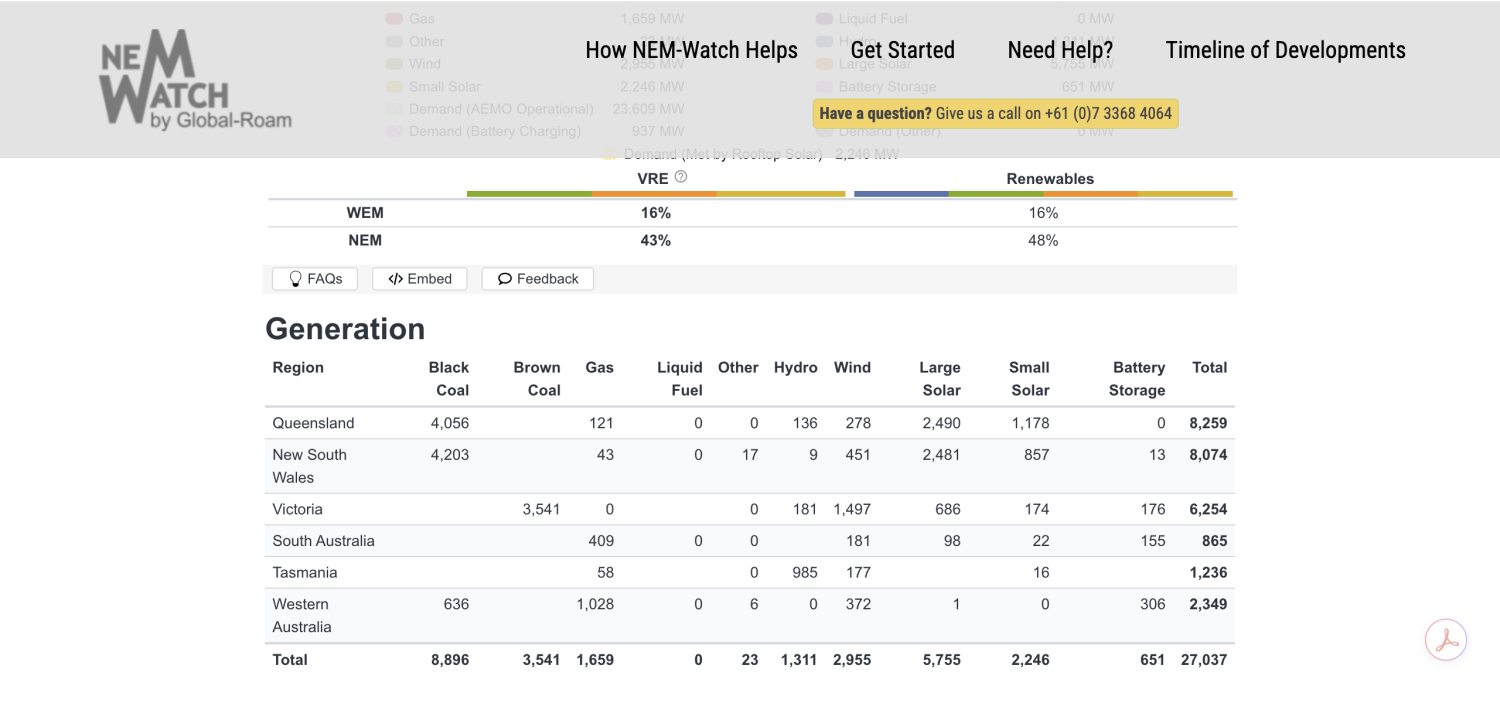Open How NEM-Watch Helps menu
Viewport: 1500px width, 703px height.
click(x=691, y=50)
